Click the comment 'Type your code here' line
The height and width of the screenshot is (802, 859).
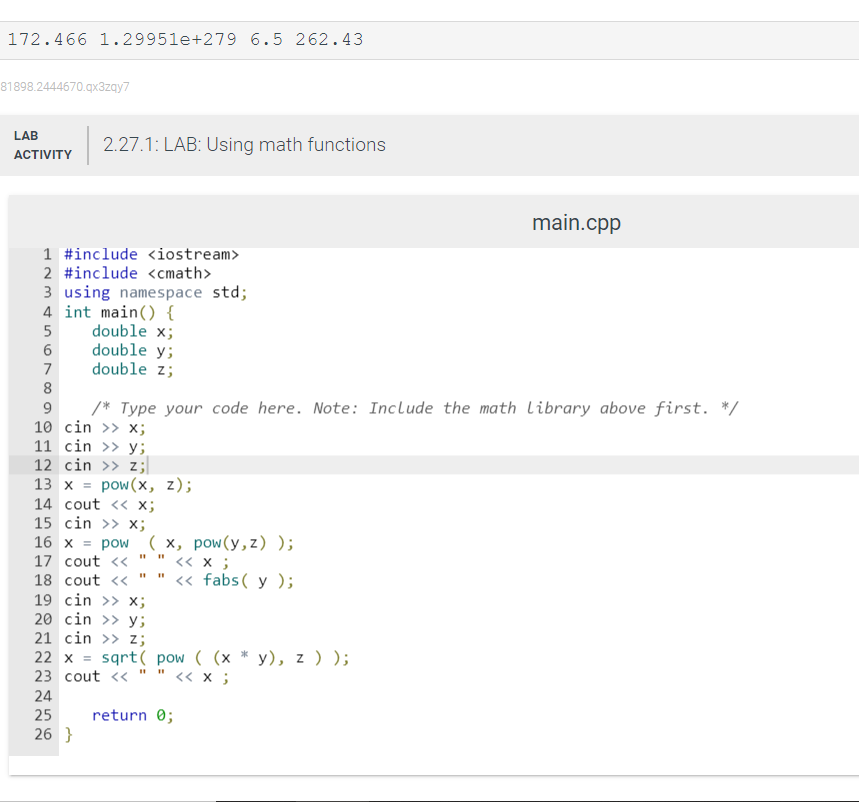(x=415, y=408)
